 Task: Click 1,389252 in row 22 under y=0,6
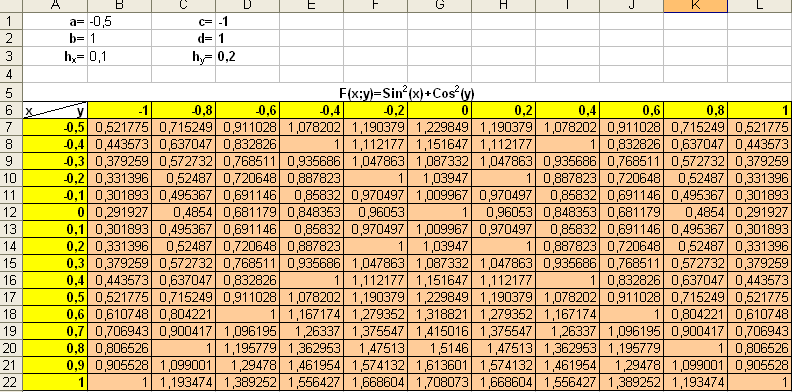[632, 382]
